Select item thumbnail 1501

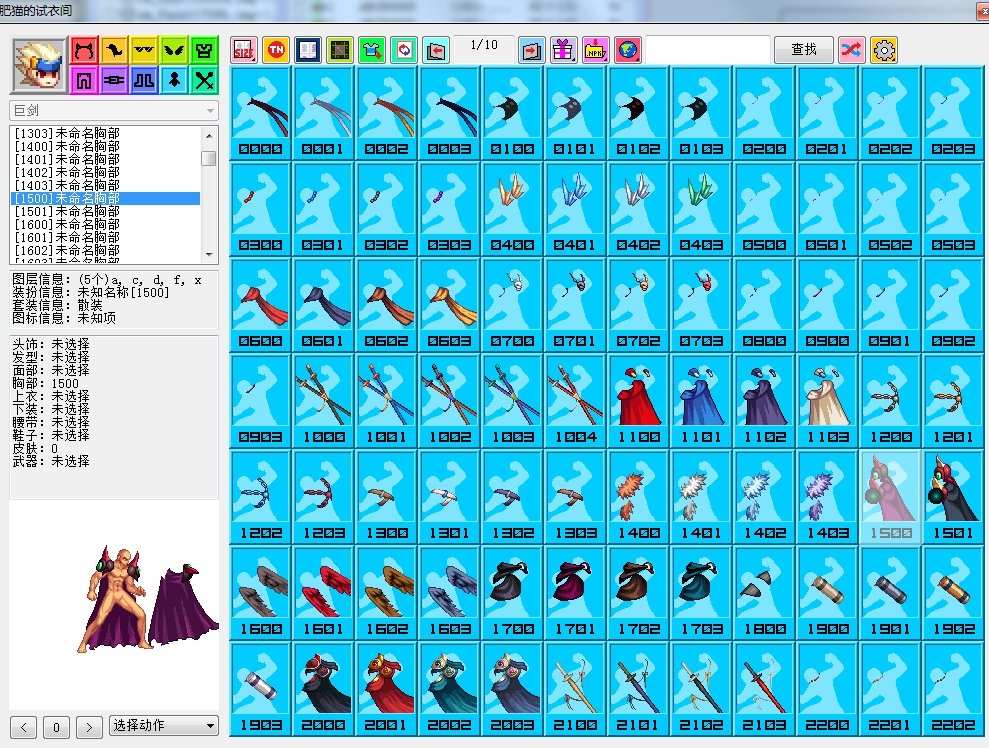953,497
